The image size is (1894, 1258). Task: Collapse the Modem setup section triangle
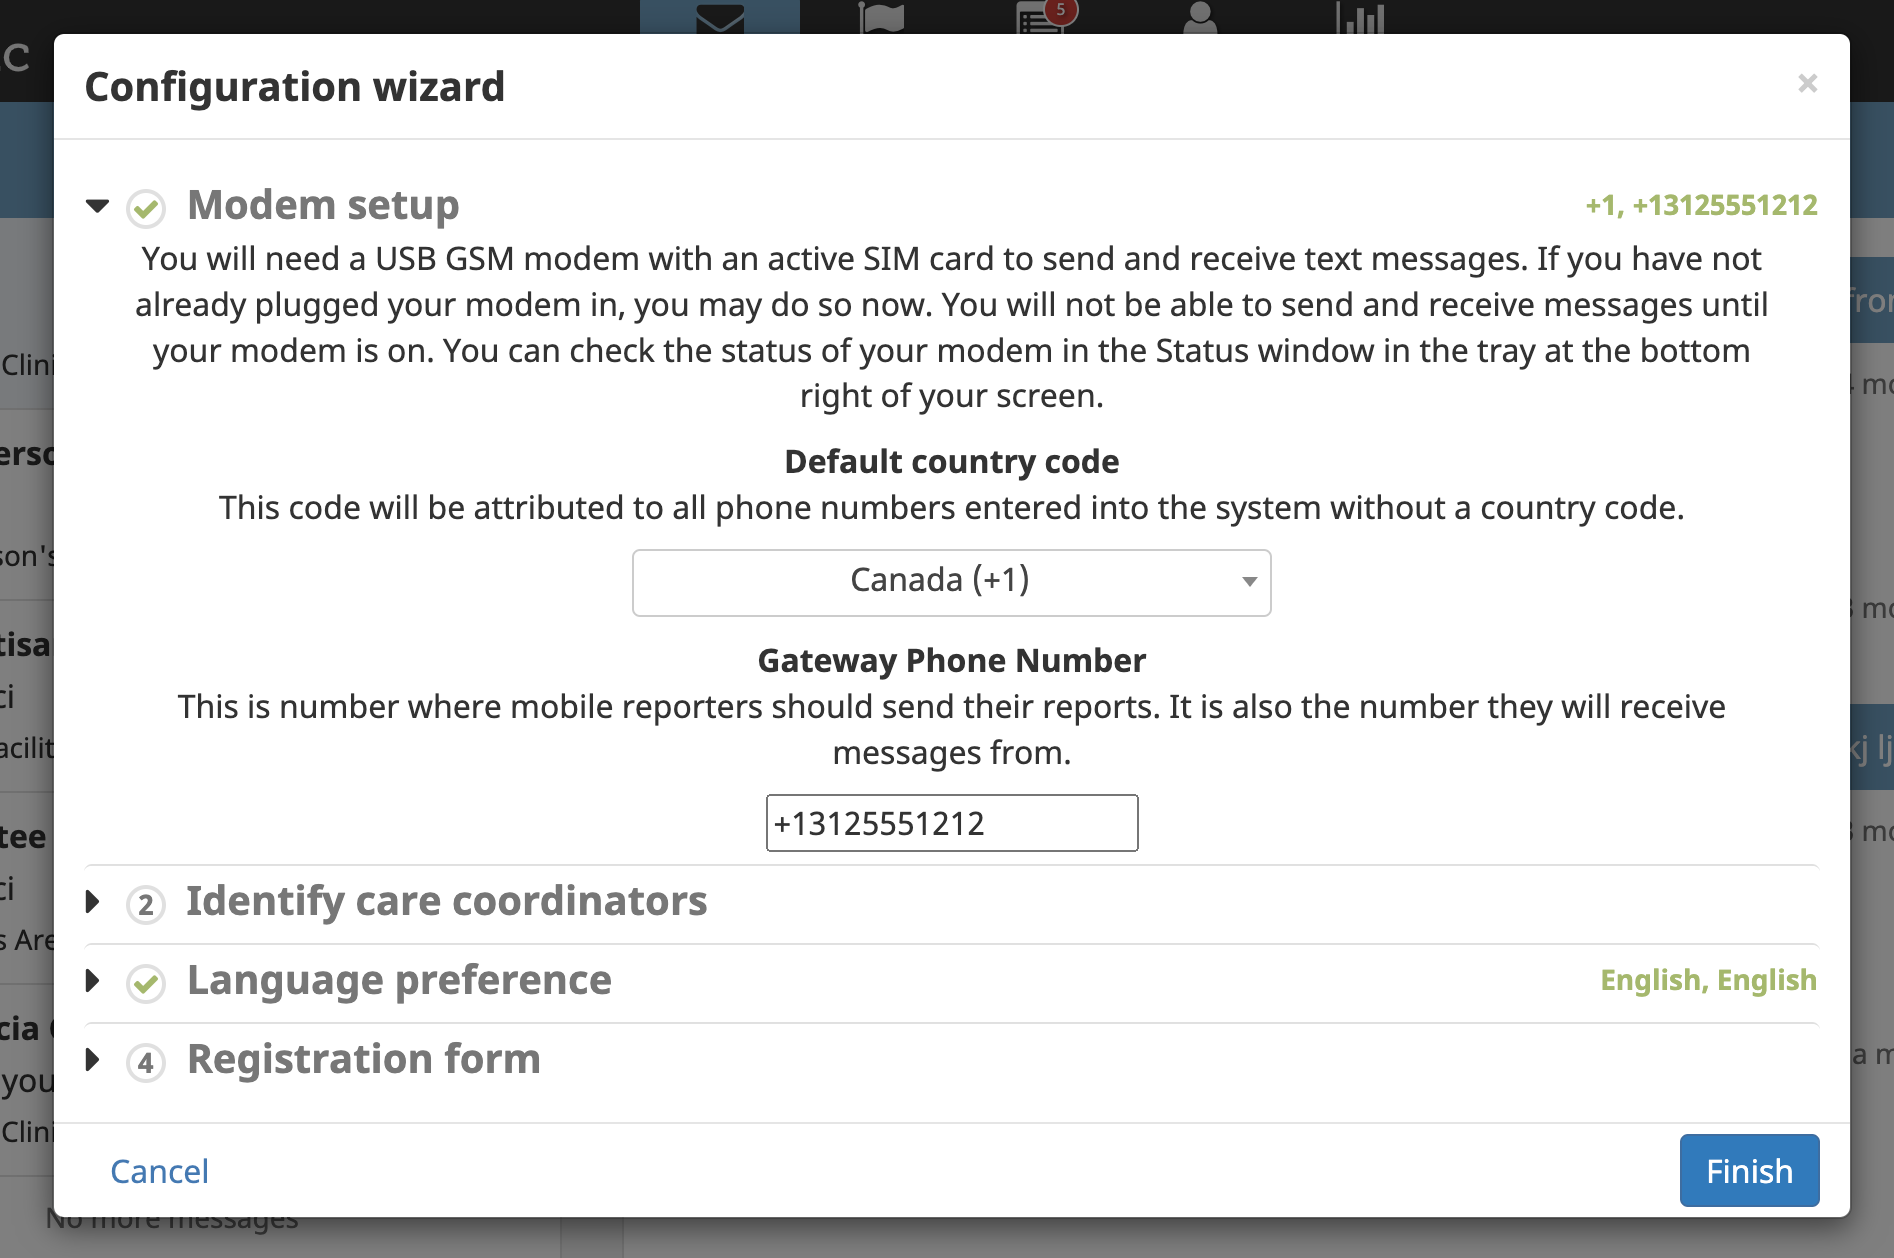[x=97, y=206]
